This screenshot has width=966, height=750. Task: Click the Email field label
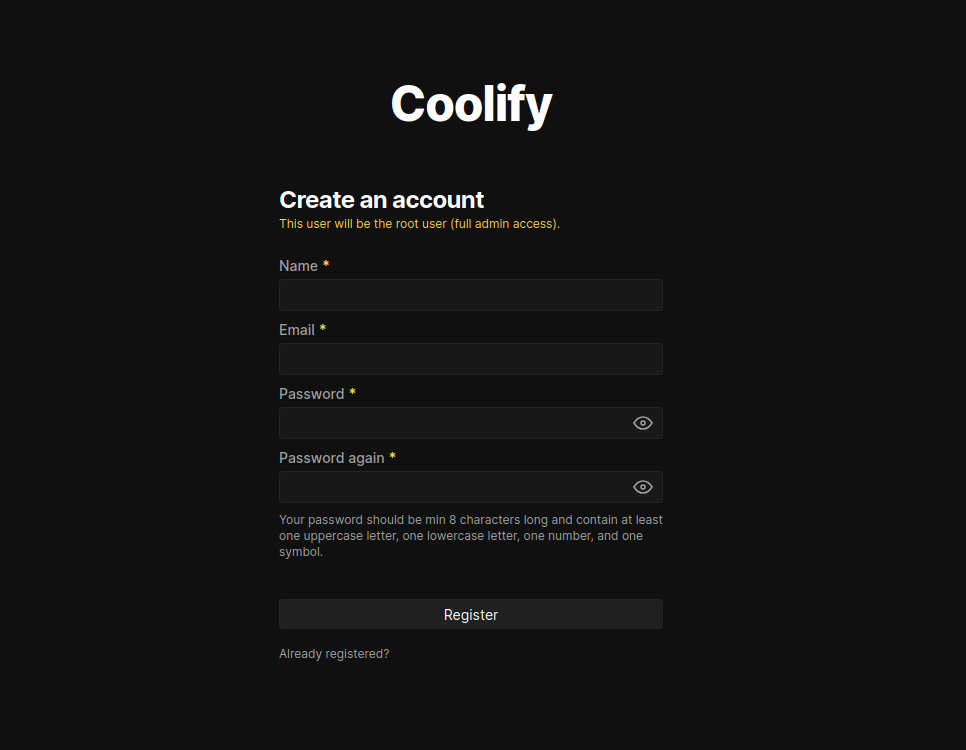297,330
